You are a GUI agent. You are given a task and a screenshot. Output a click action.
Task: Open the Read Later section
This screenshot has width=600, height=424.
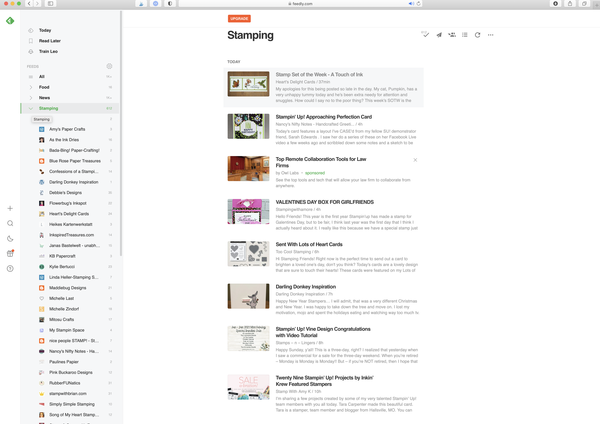[x=51, y=41]
